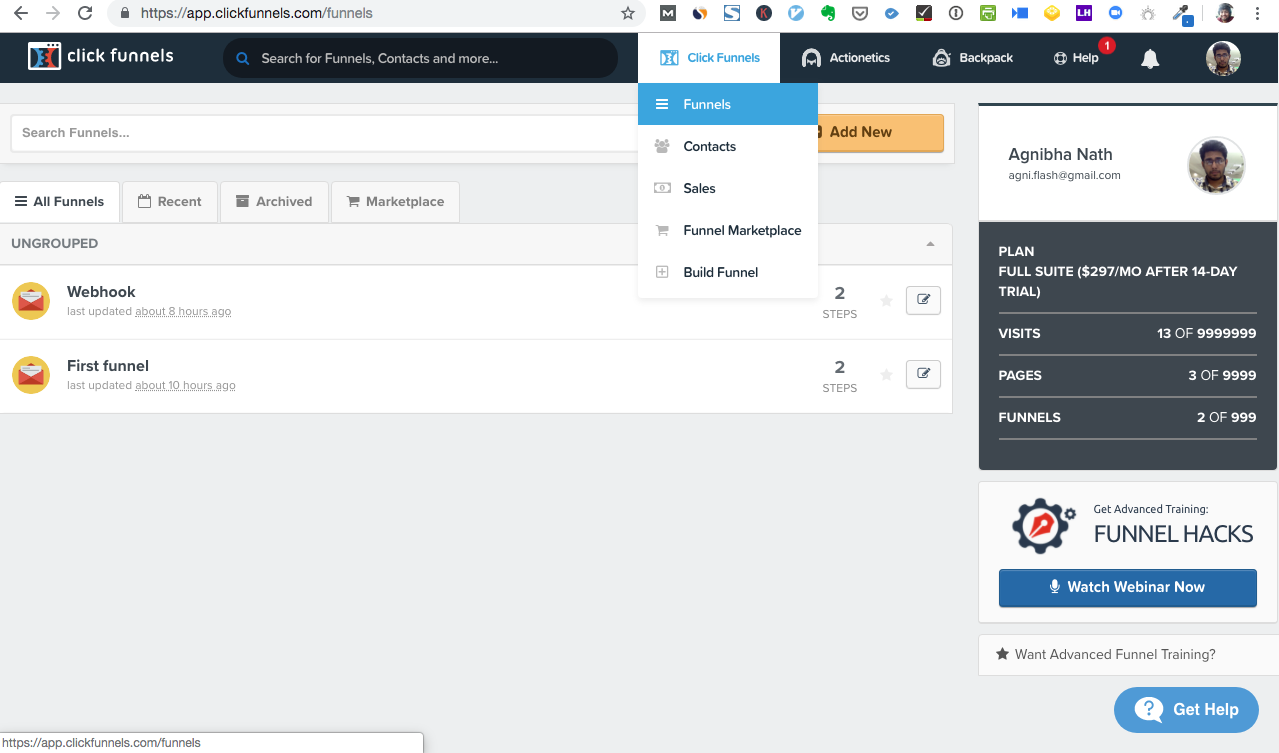This screenshot has height=753, width=1279.
Task: Click the Get Help chat button
Action: pyautogui.click(x=1187, y=710)
